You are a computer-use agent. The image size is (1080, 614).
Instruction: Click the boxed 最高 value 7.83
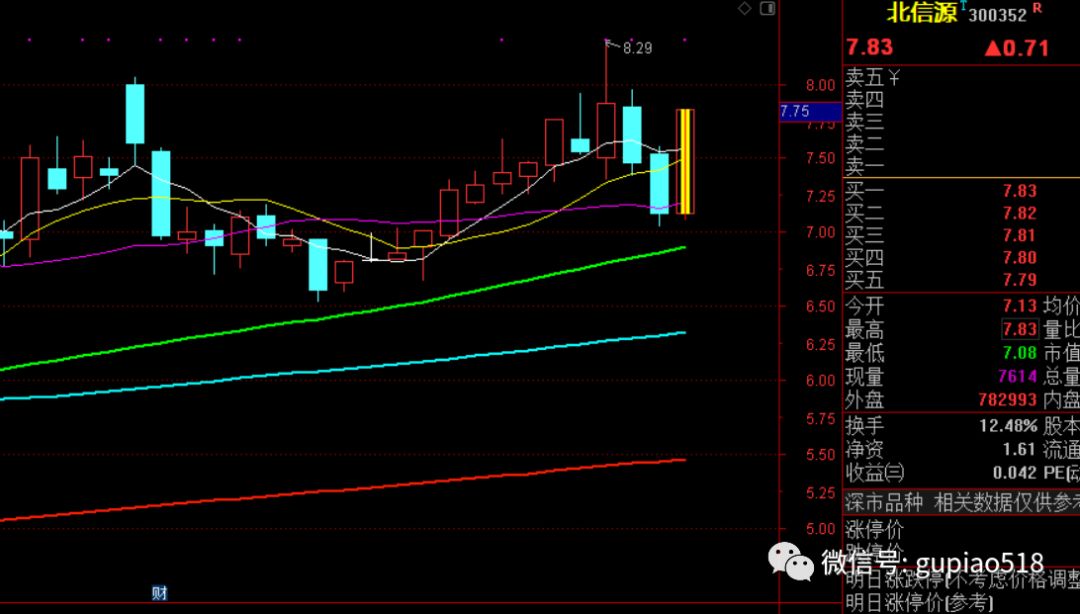click(1019, 330)
